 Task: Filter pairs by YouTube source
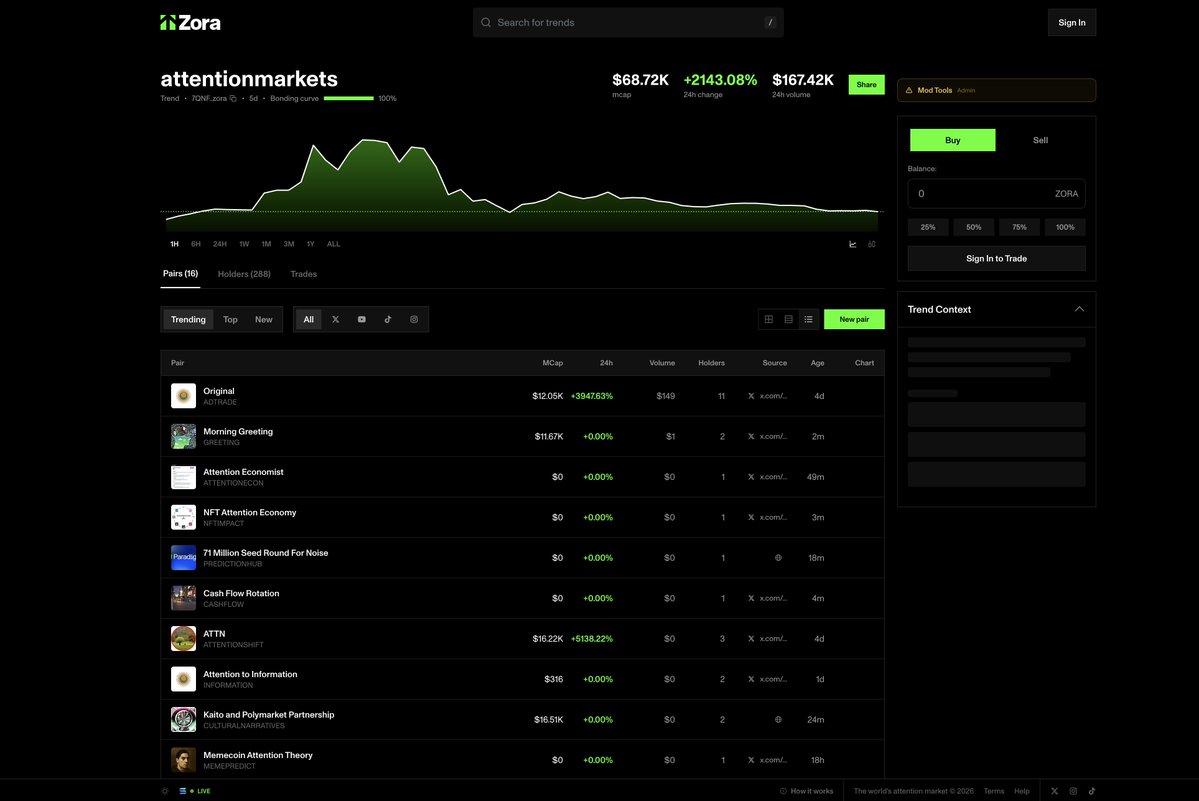click(362, 319)
